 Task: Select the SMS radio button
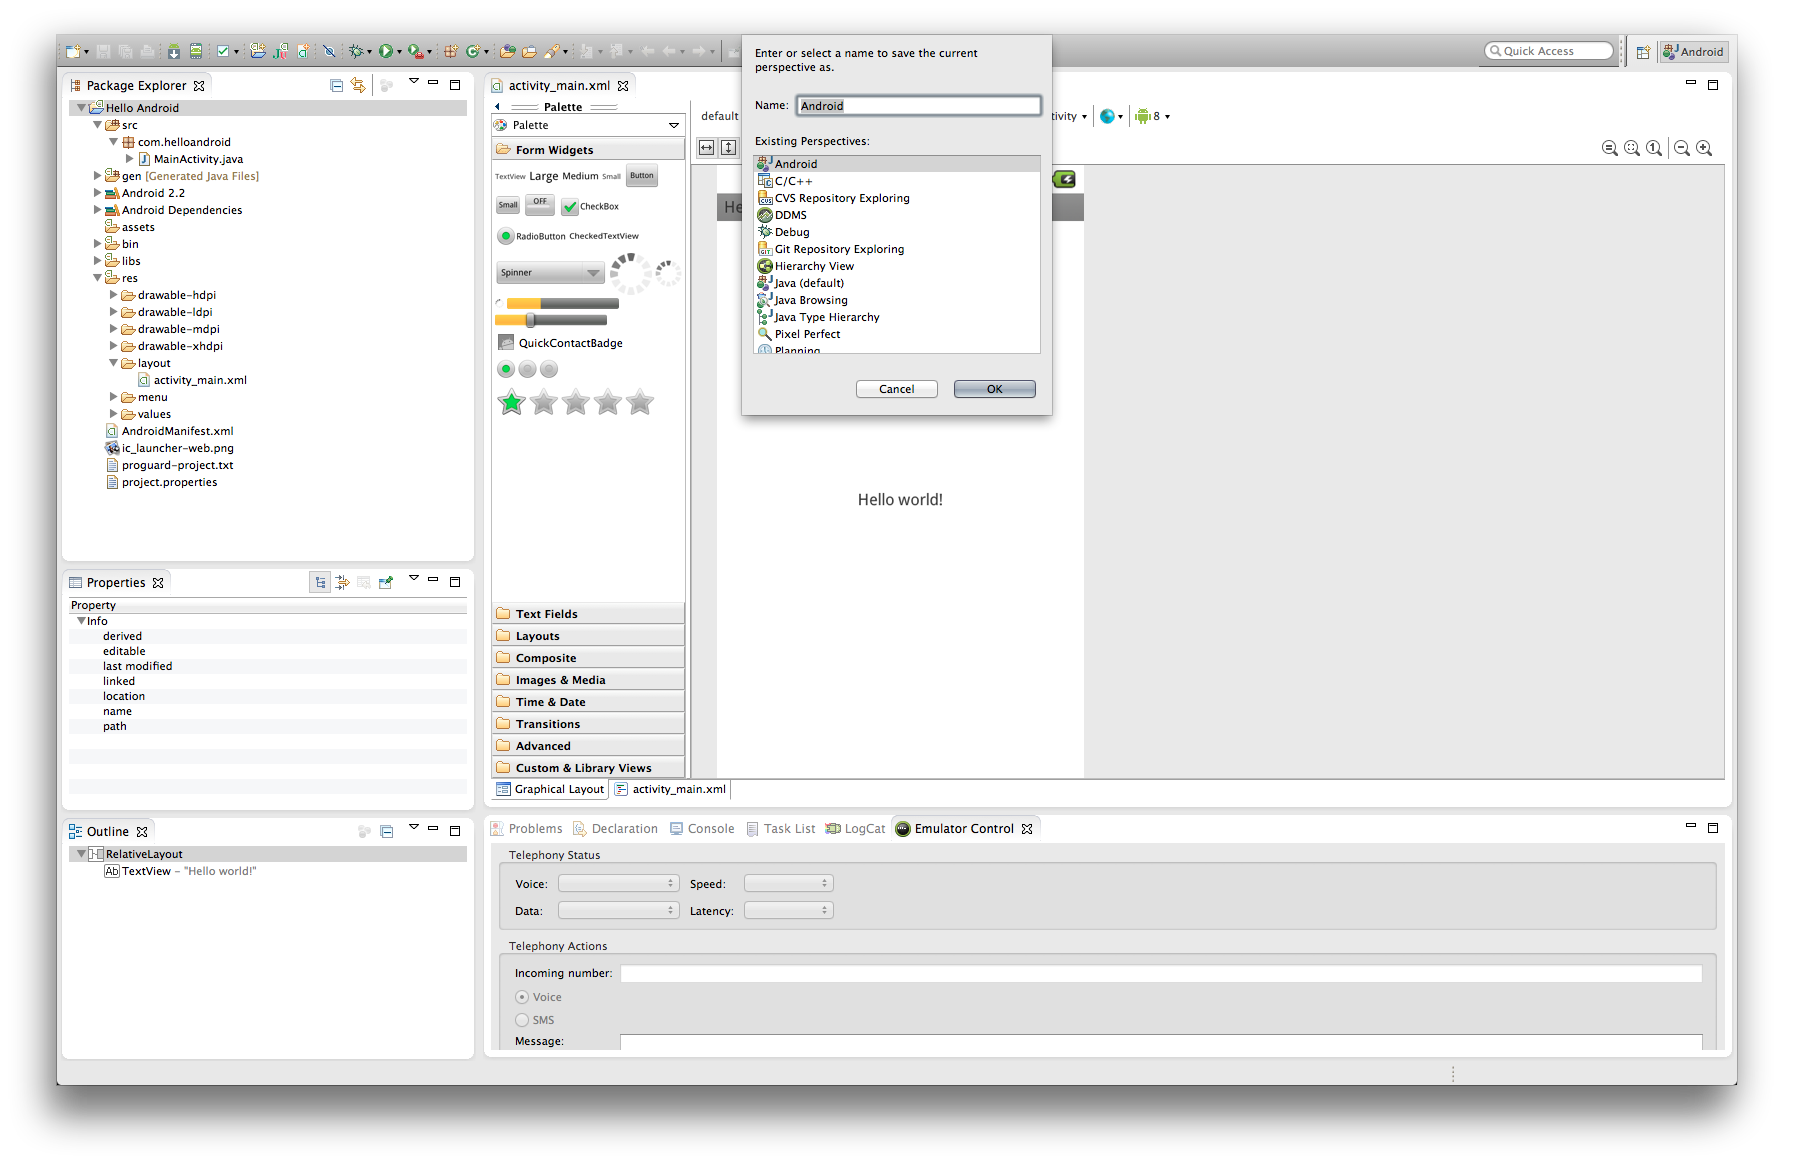coord(522,1020)
